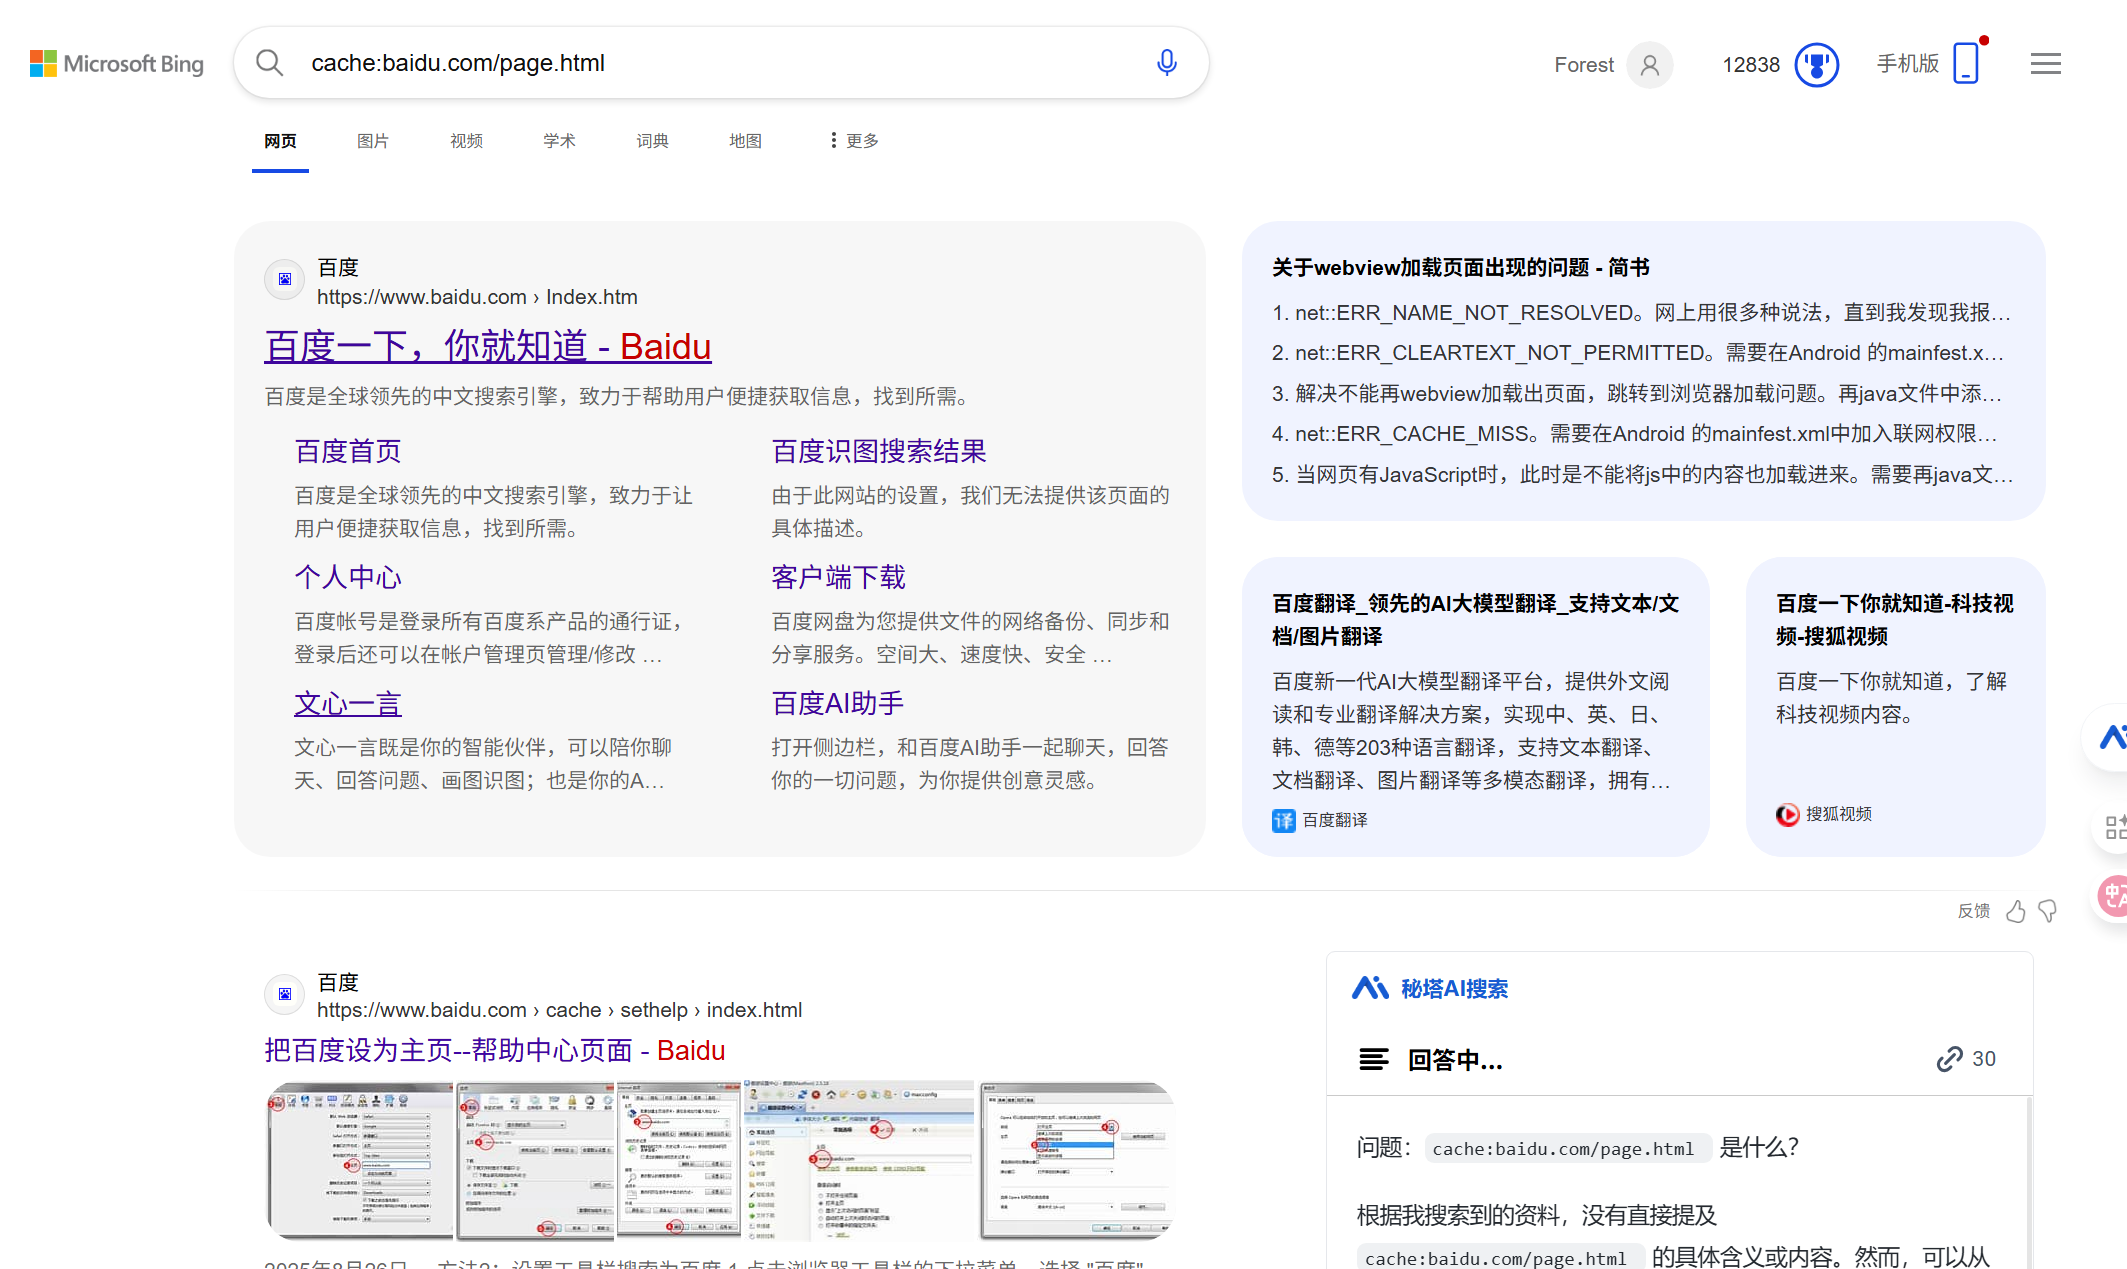Click the microphone voice search icon
Screen dimensions: 2127x1269
[1166, 63]
